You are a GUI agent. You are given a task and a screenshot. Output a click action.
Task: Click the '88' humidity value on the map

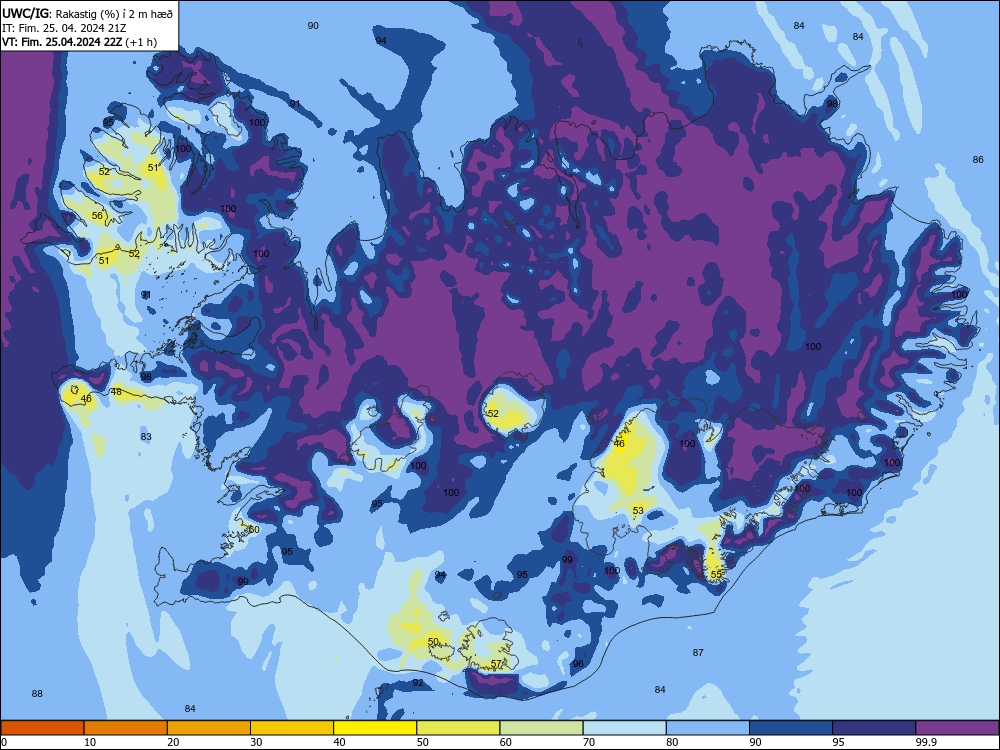(37, 693)
